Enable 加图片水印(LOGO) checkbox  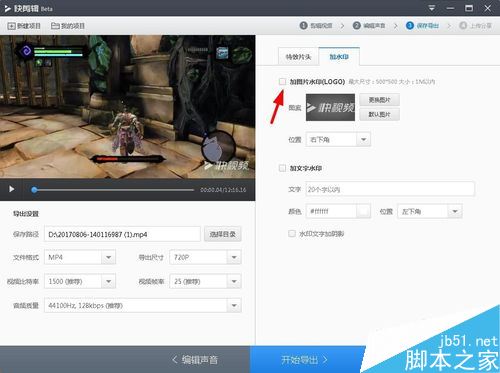pyautogui.click(x=282, y=81)
